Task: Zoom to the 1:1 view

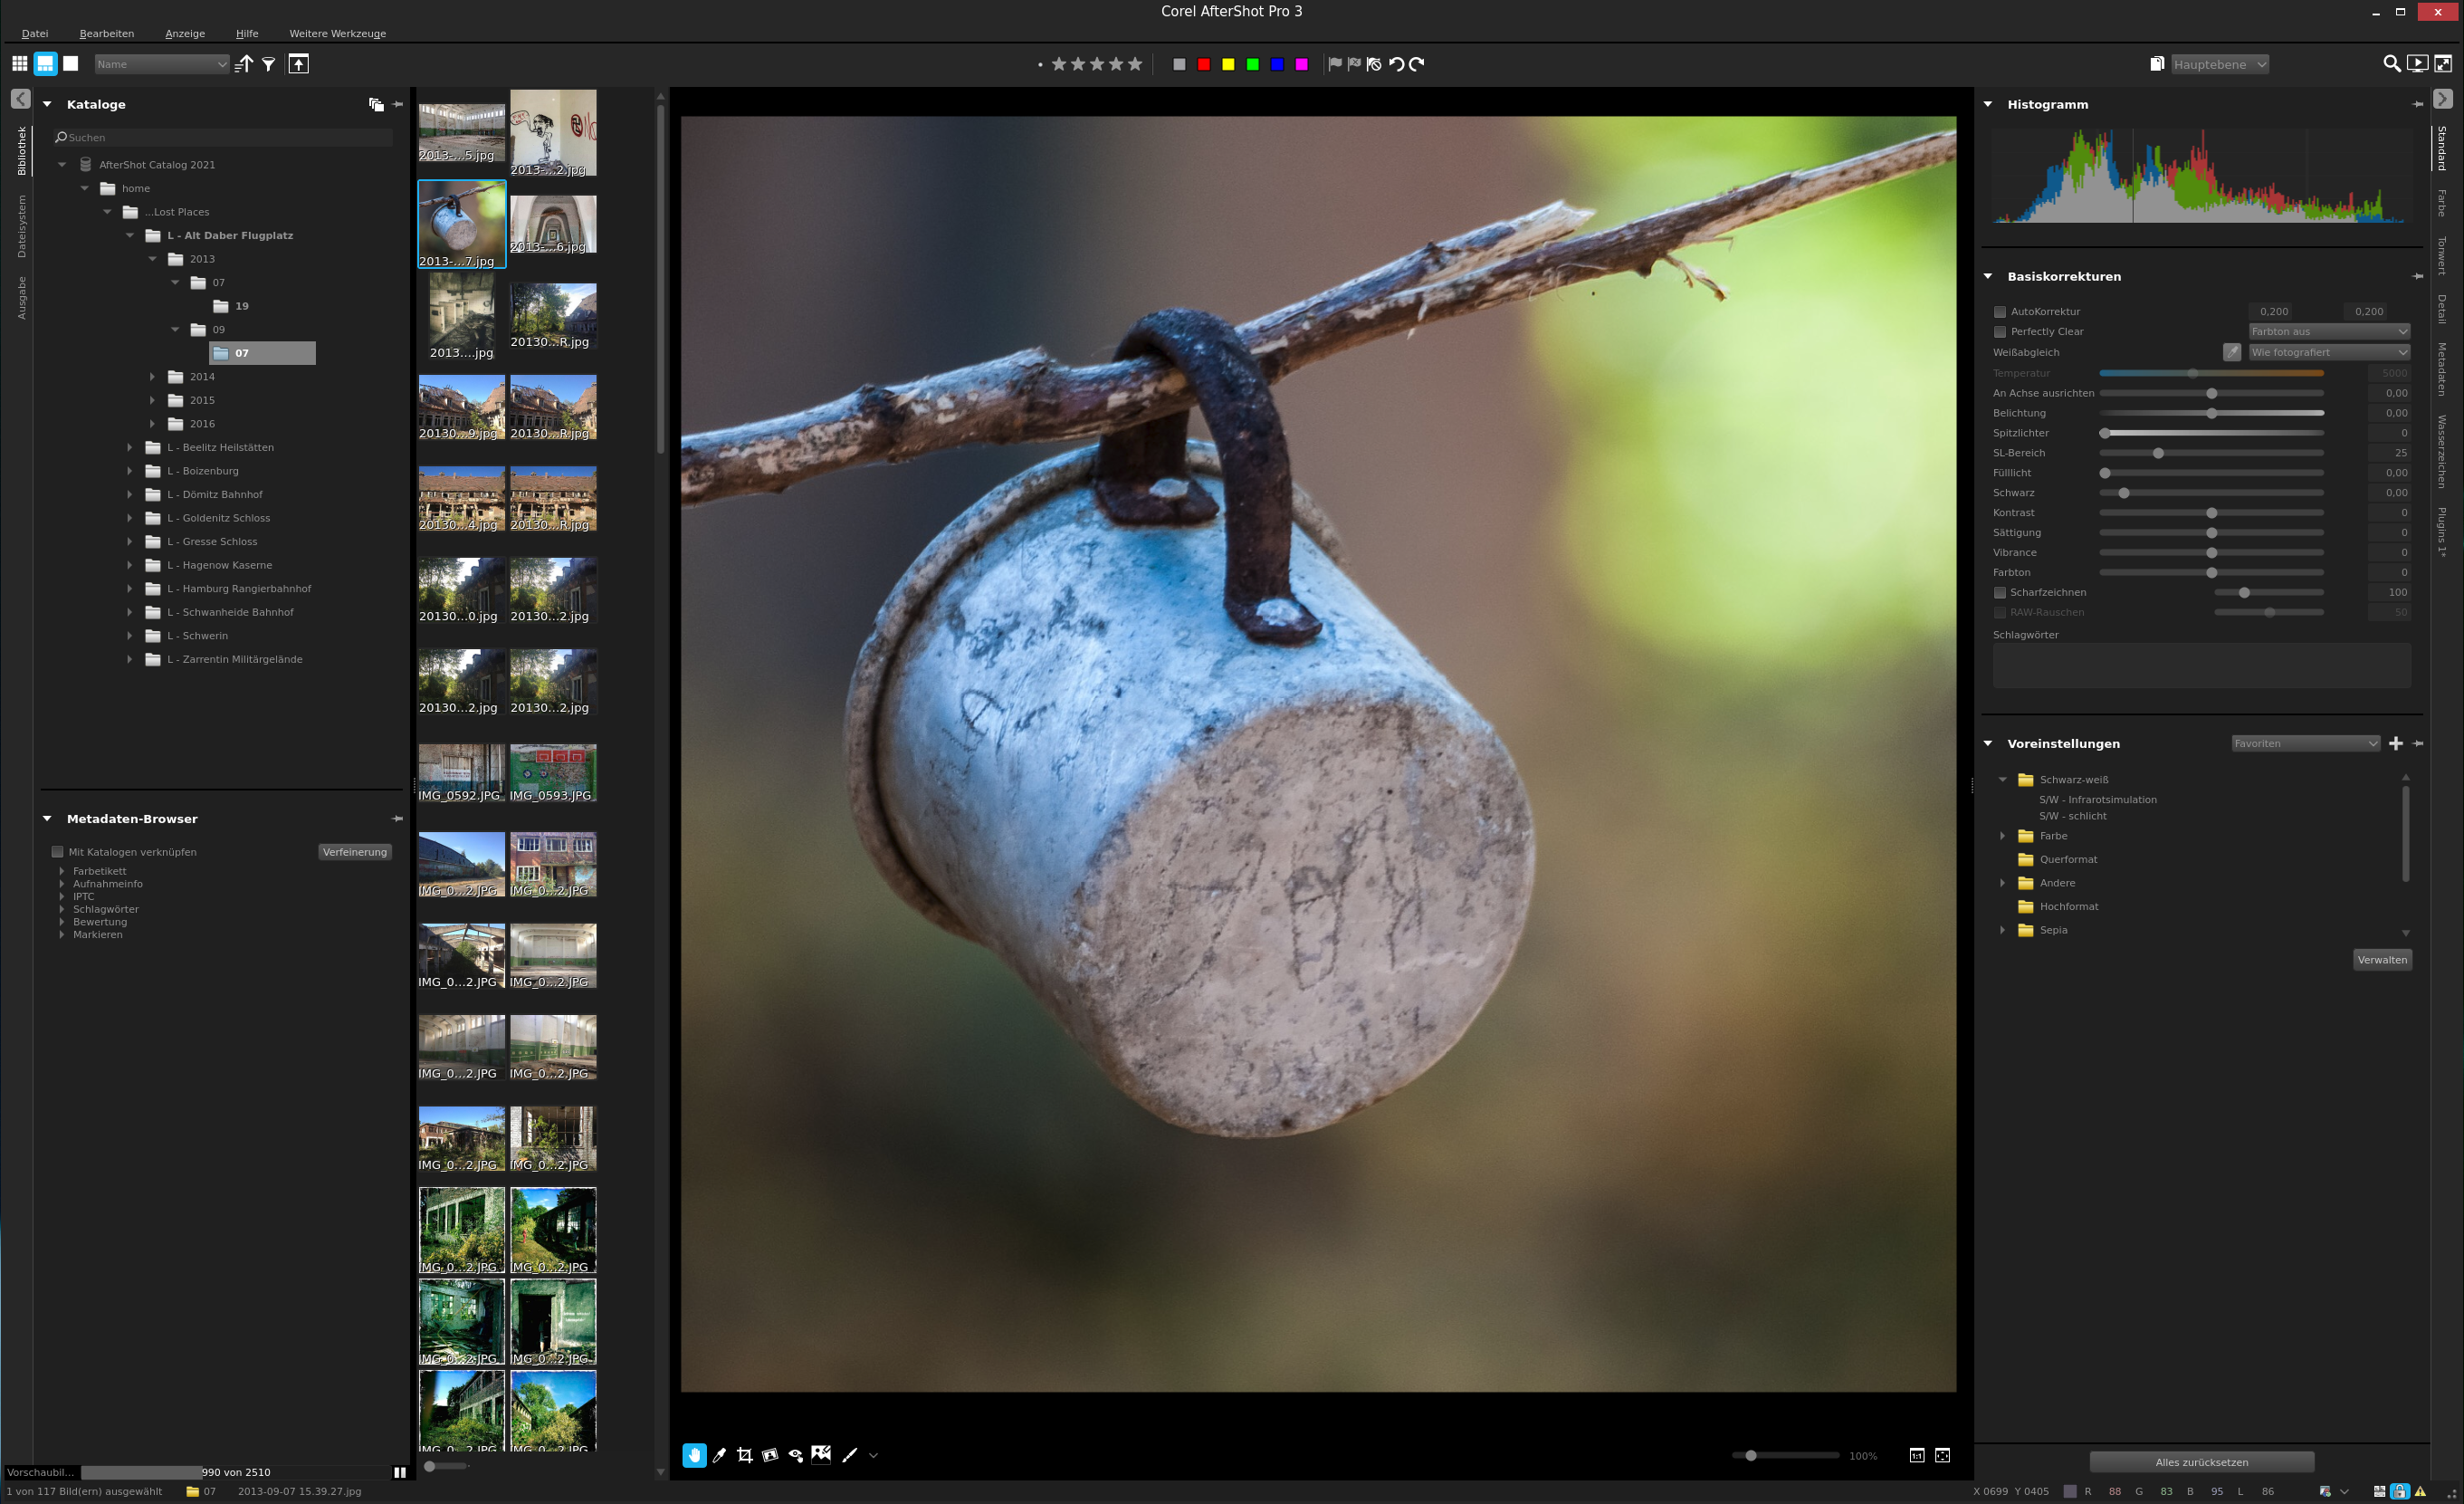Action: pyautogui.click(x=1916, y=1455)
